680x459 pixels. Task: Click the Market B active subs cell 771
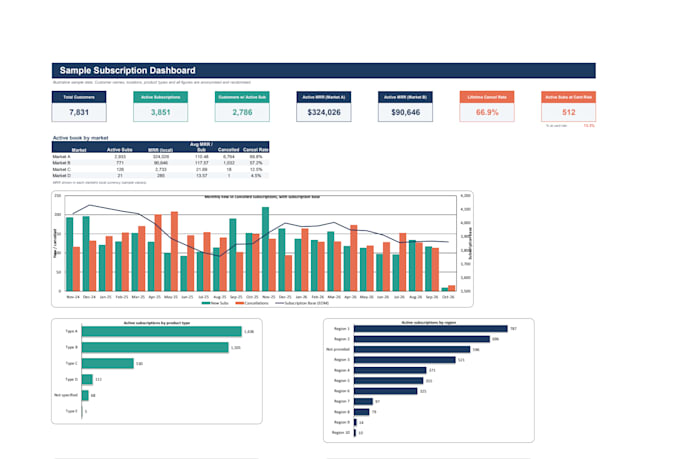point(120,163)
